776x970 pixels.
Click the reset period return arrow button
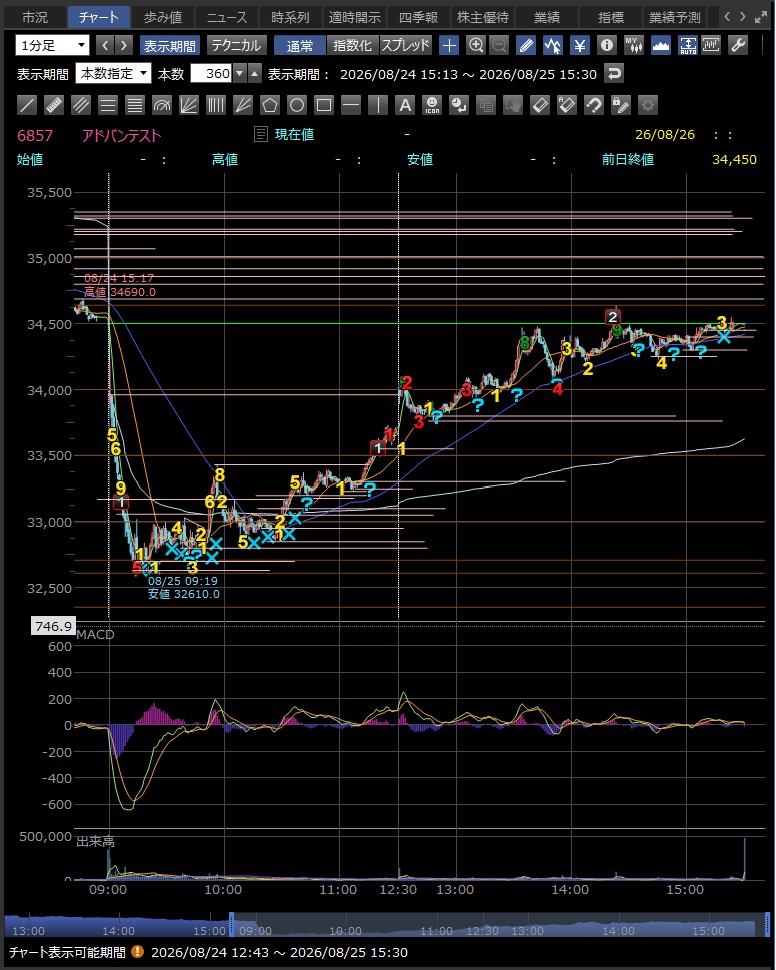pyautogui.click(x=613, y=74)
